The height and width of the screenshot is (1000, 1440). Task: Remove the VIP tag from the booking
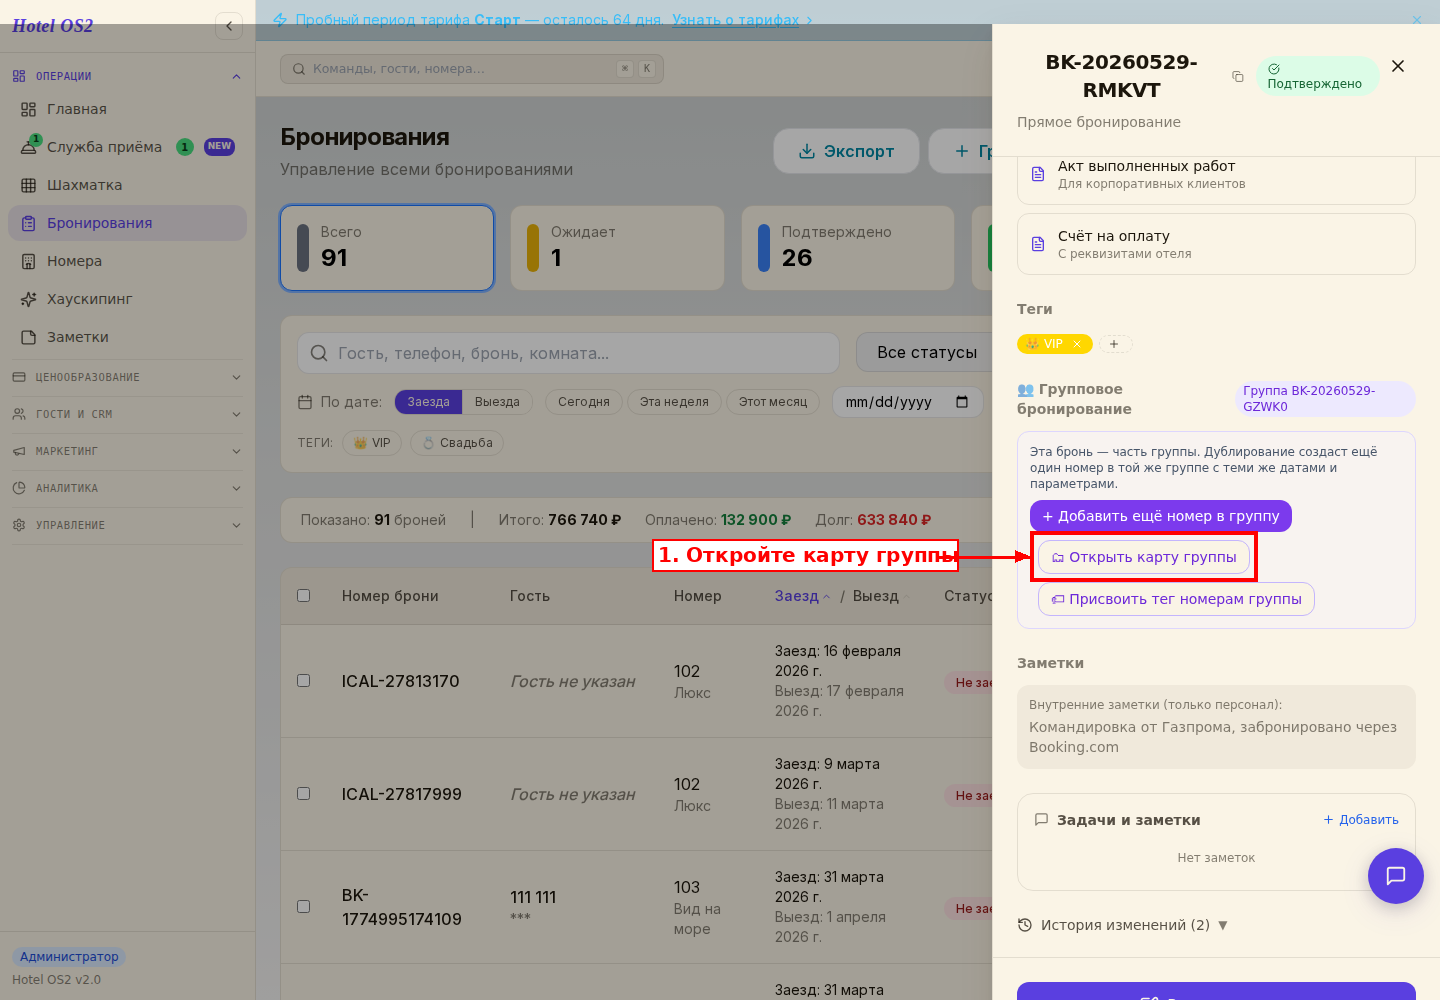(1077, 344)
